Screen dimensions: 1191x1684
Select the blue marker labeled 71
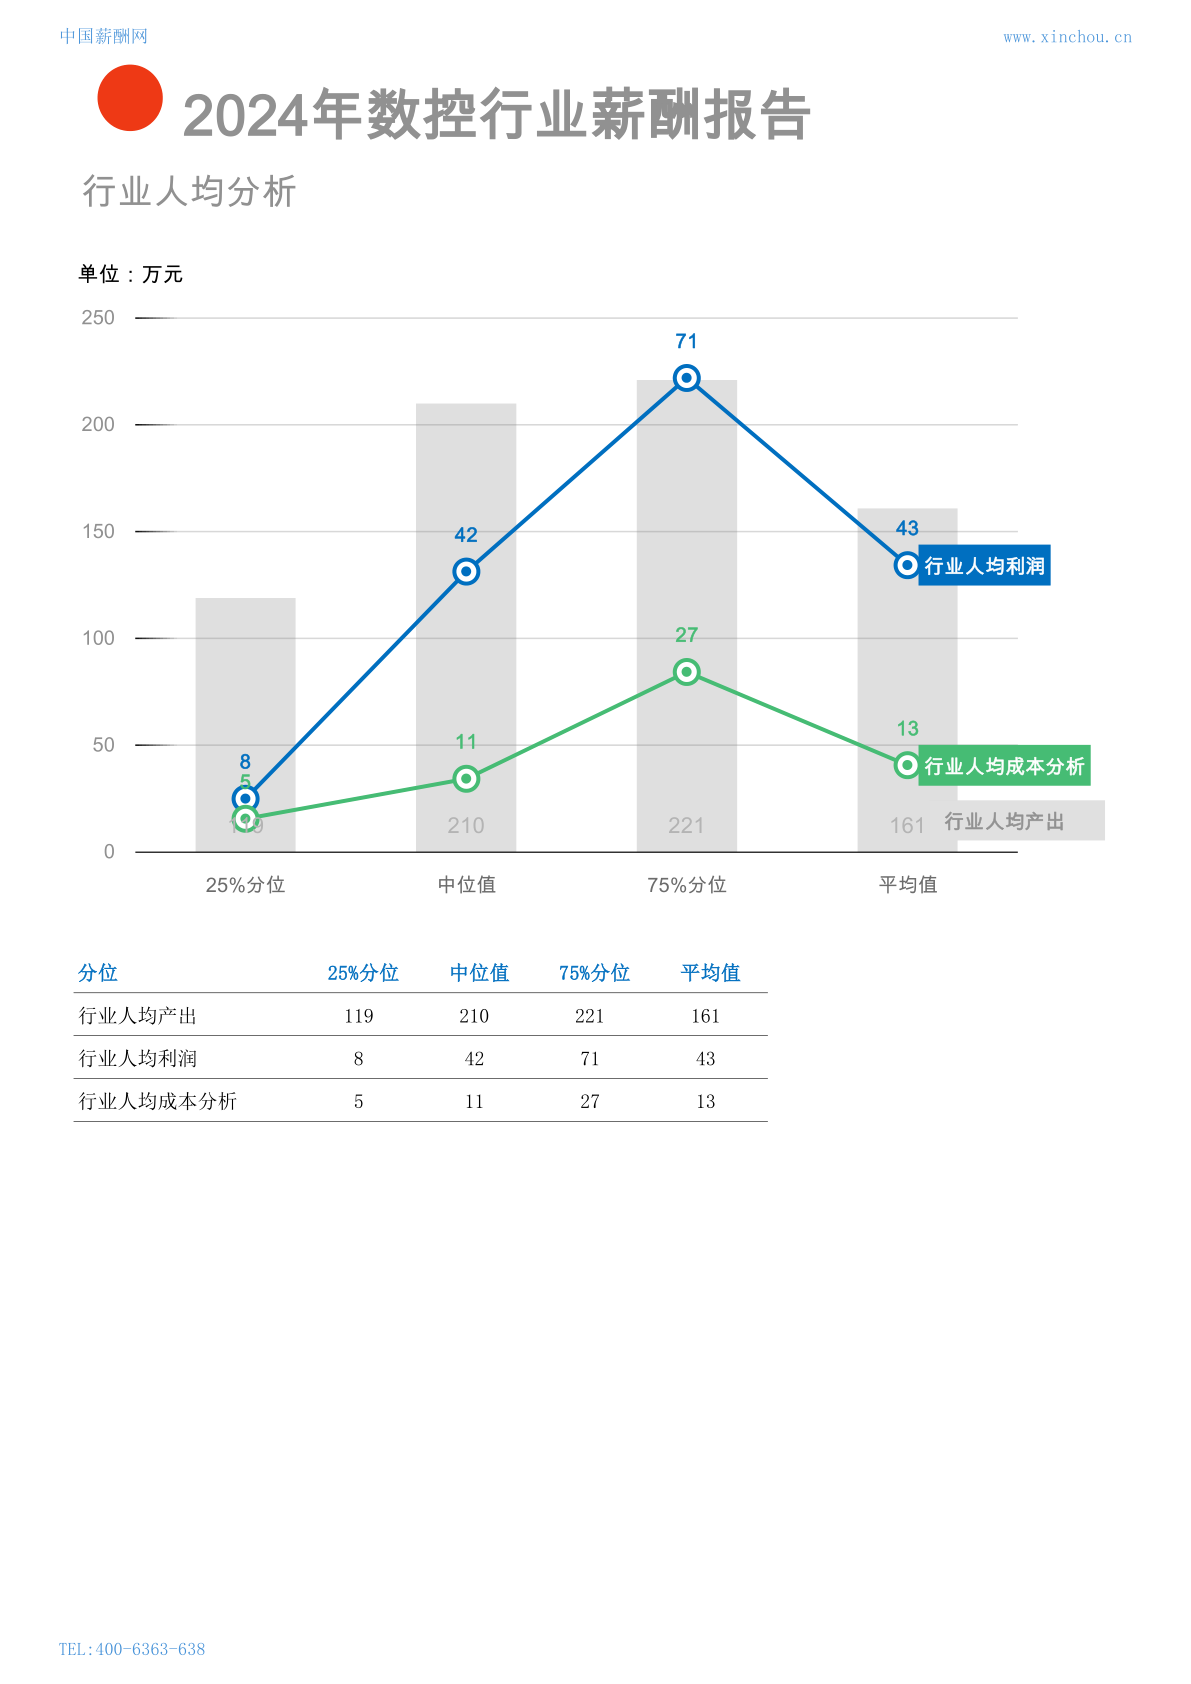point(686,378)
